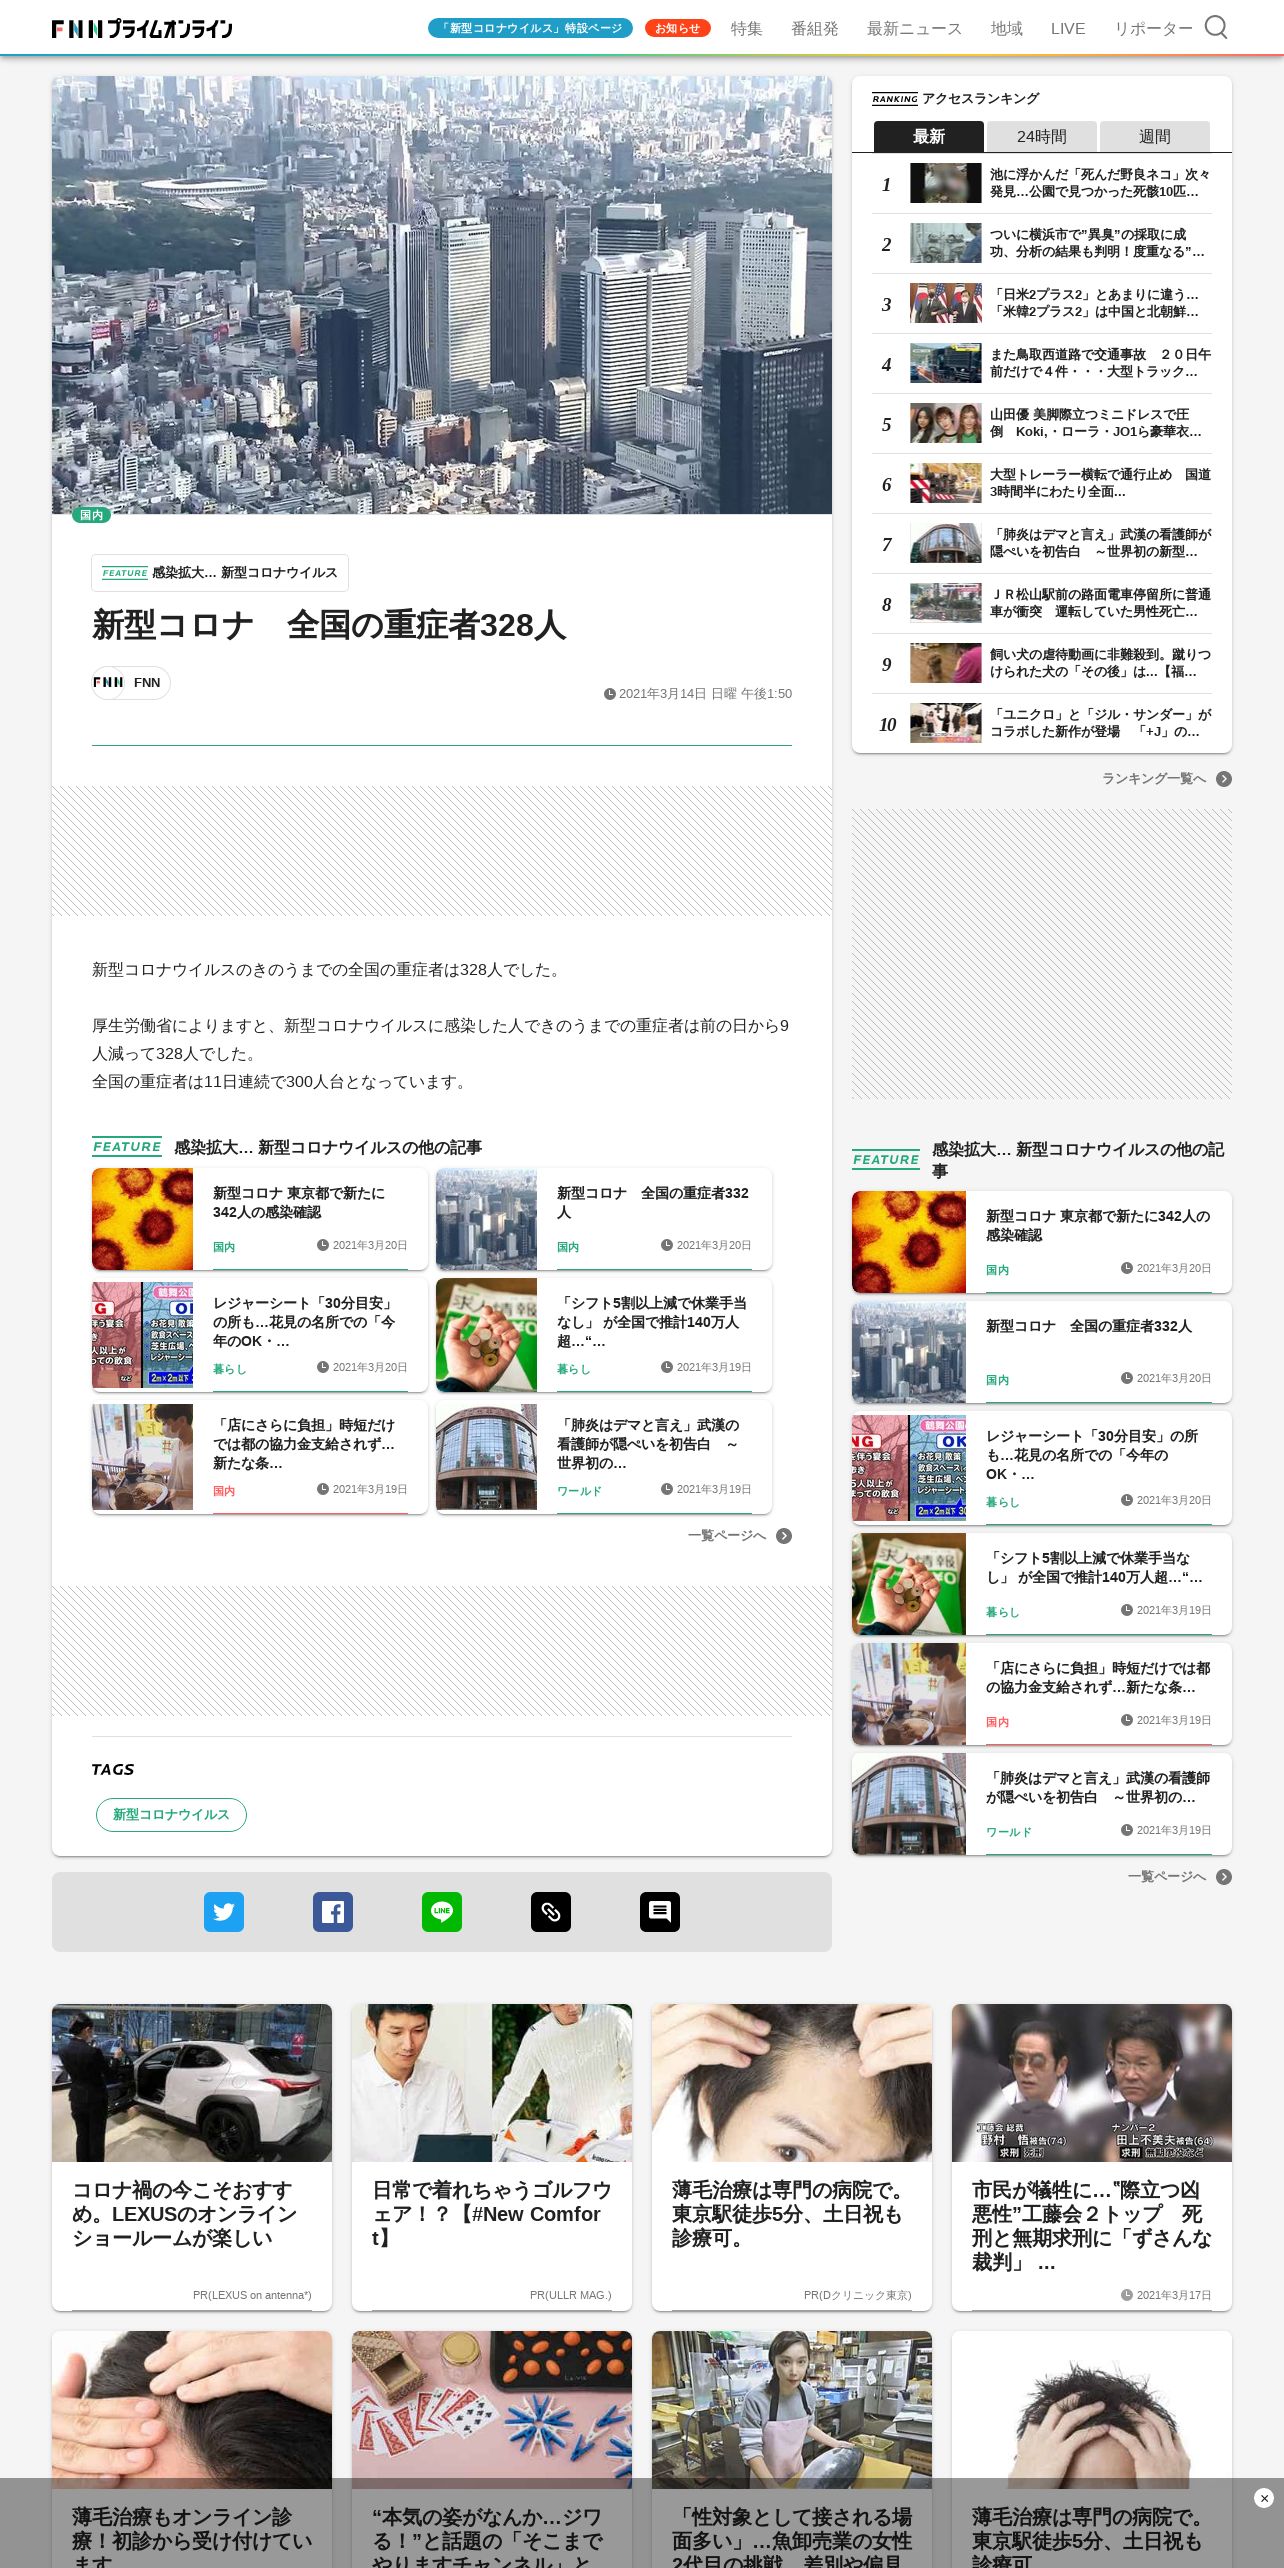The image size is (1284, 2568).
Task: Open main column card 肺炎はデマと言え
Action: (x=604, y=1457)
